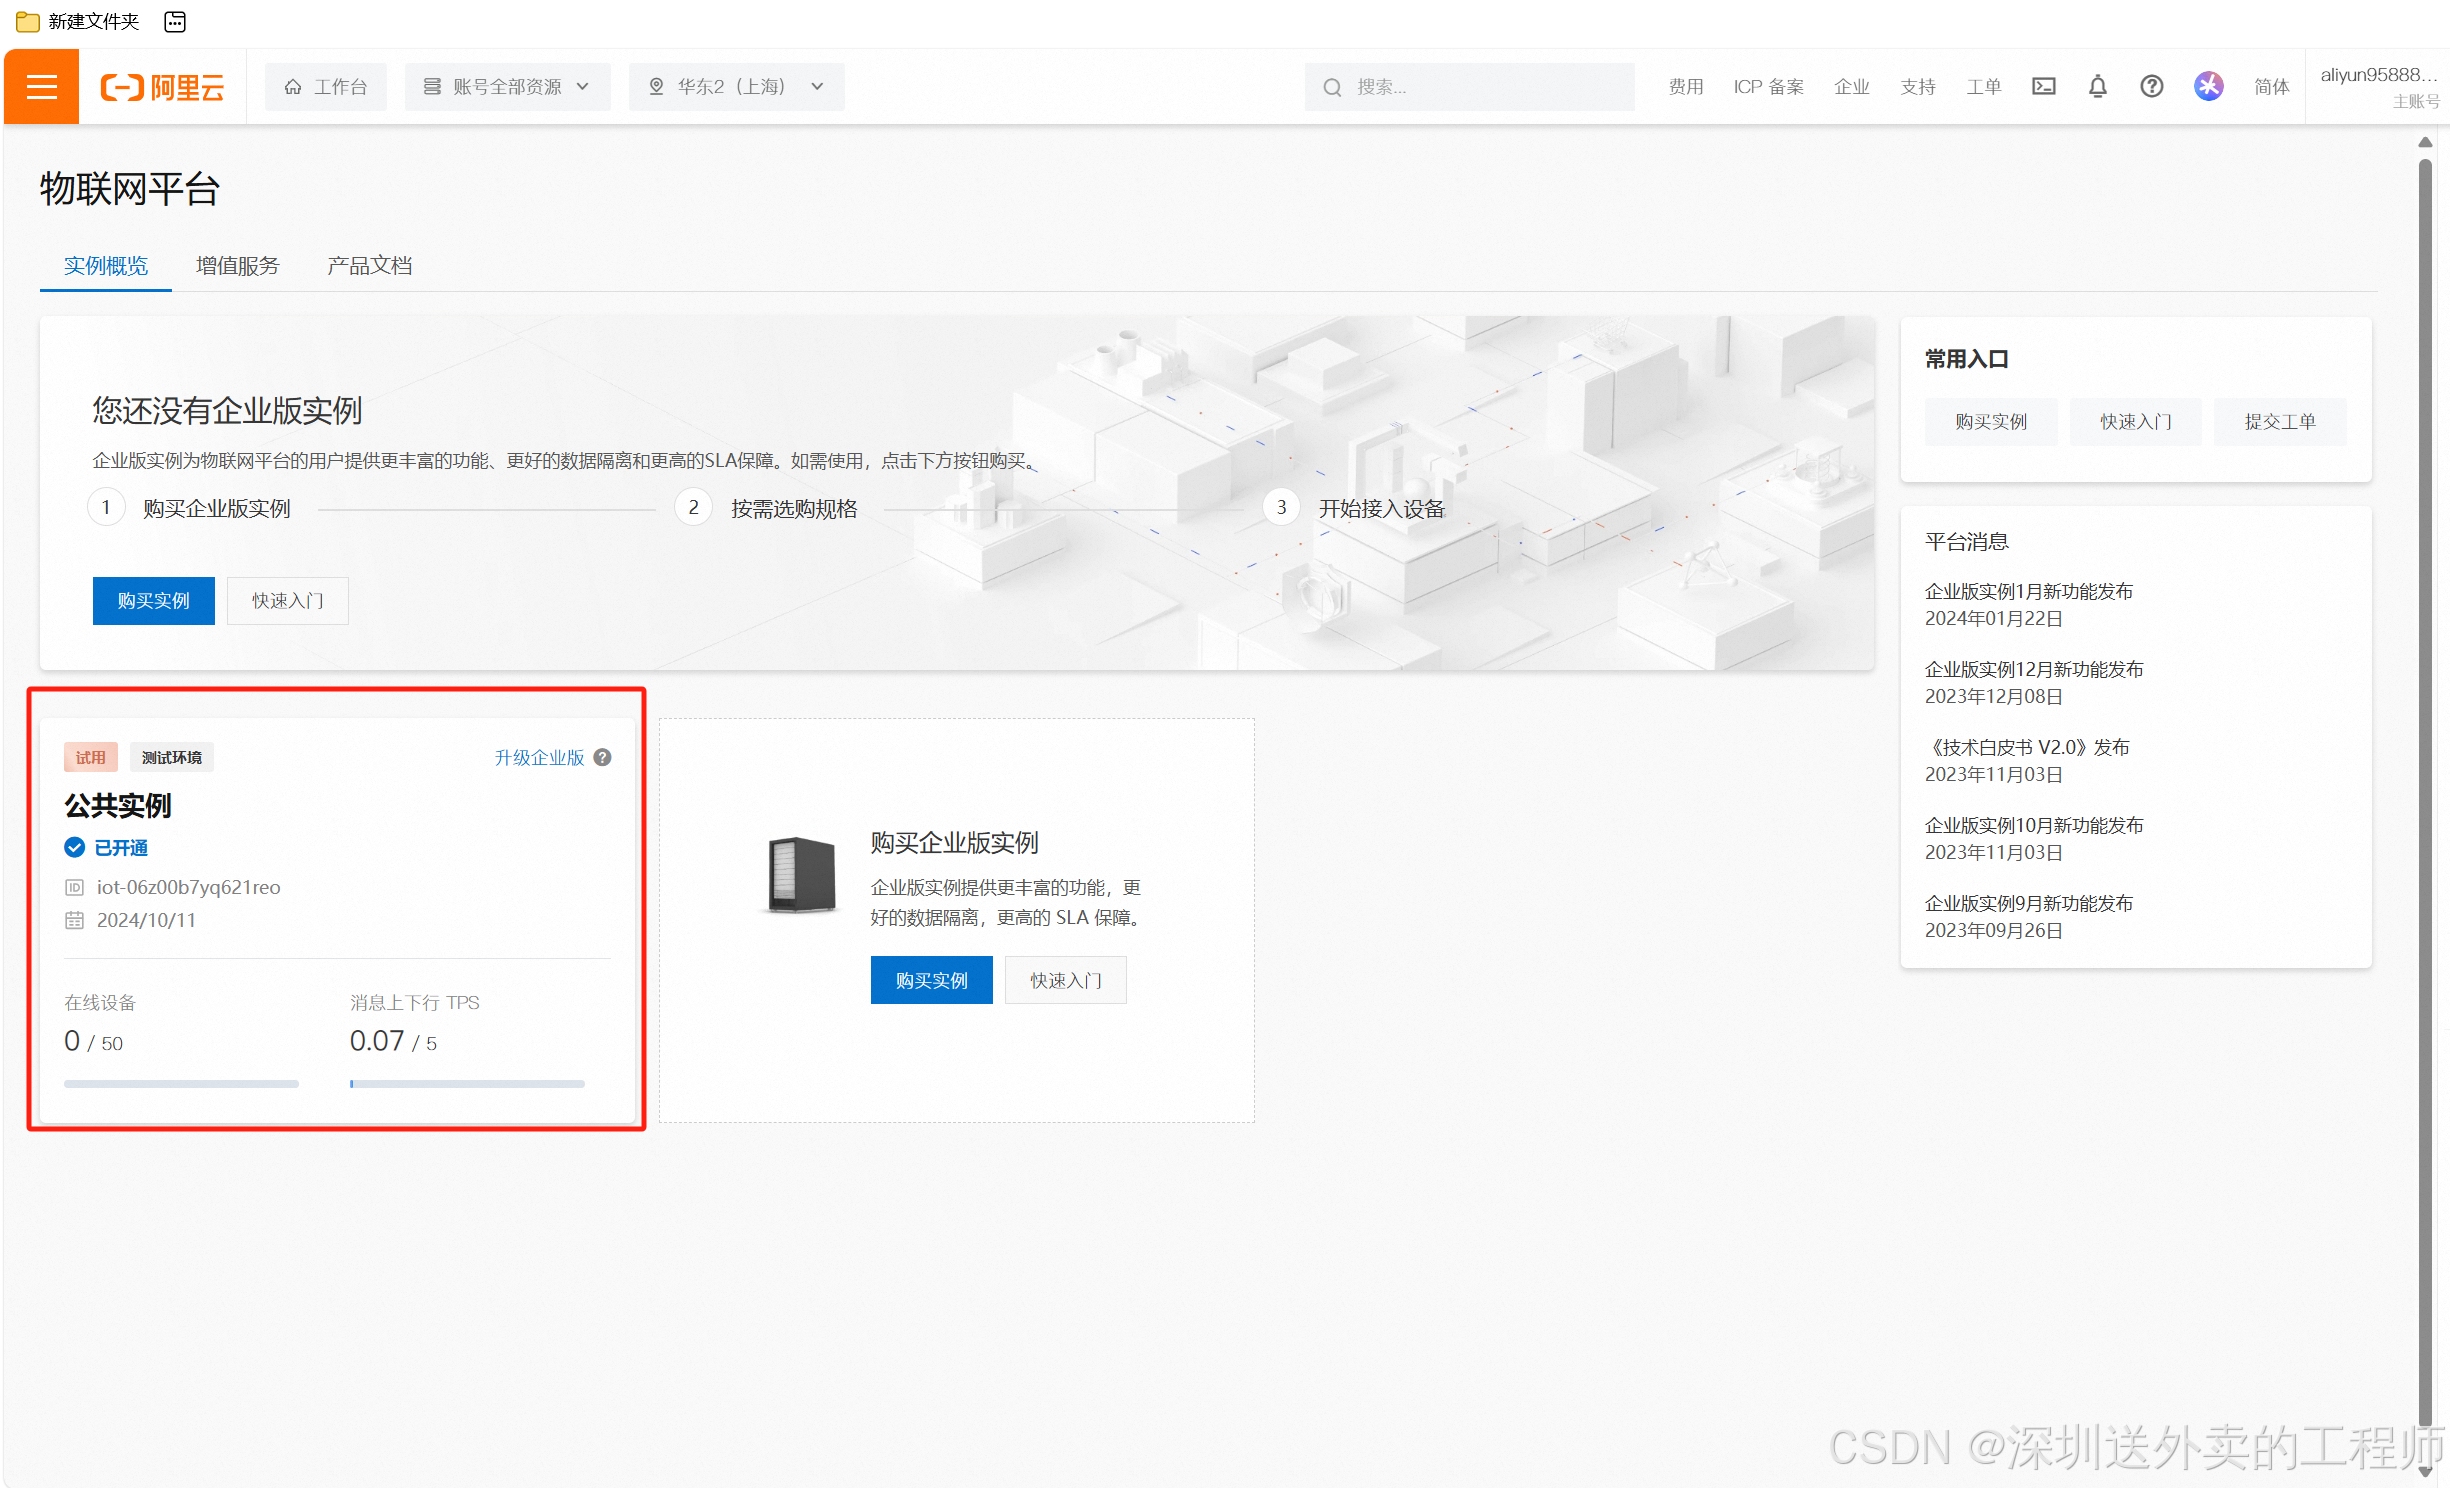The image size is (2450, 1488).
Task: Open the colorful AI assistant icon
Action: point(2208,87)
